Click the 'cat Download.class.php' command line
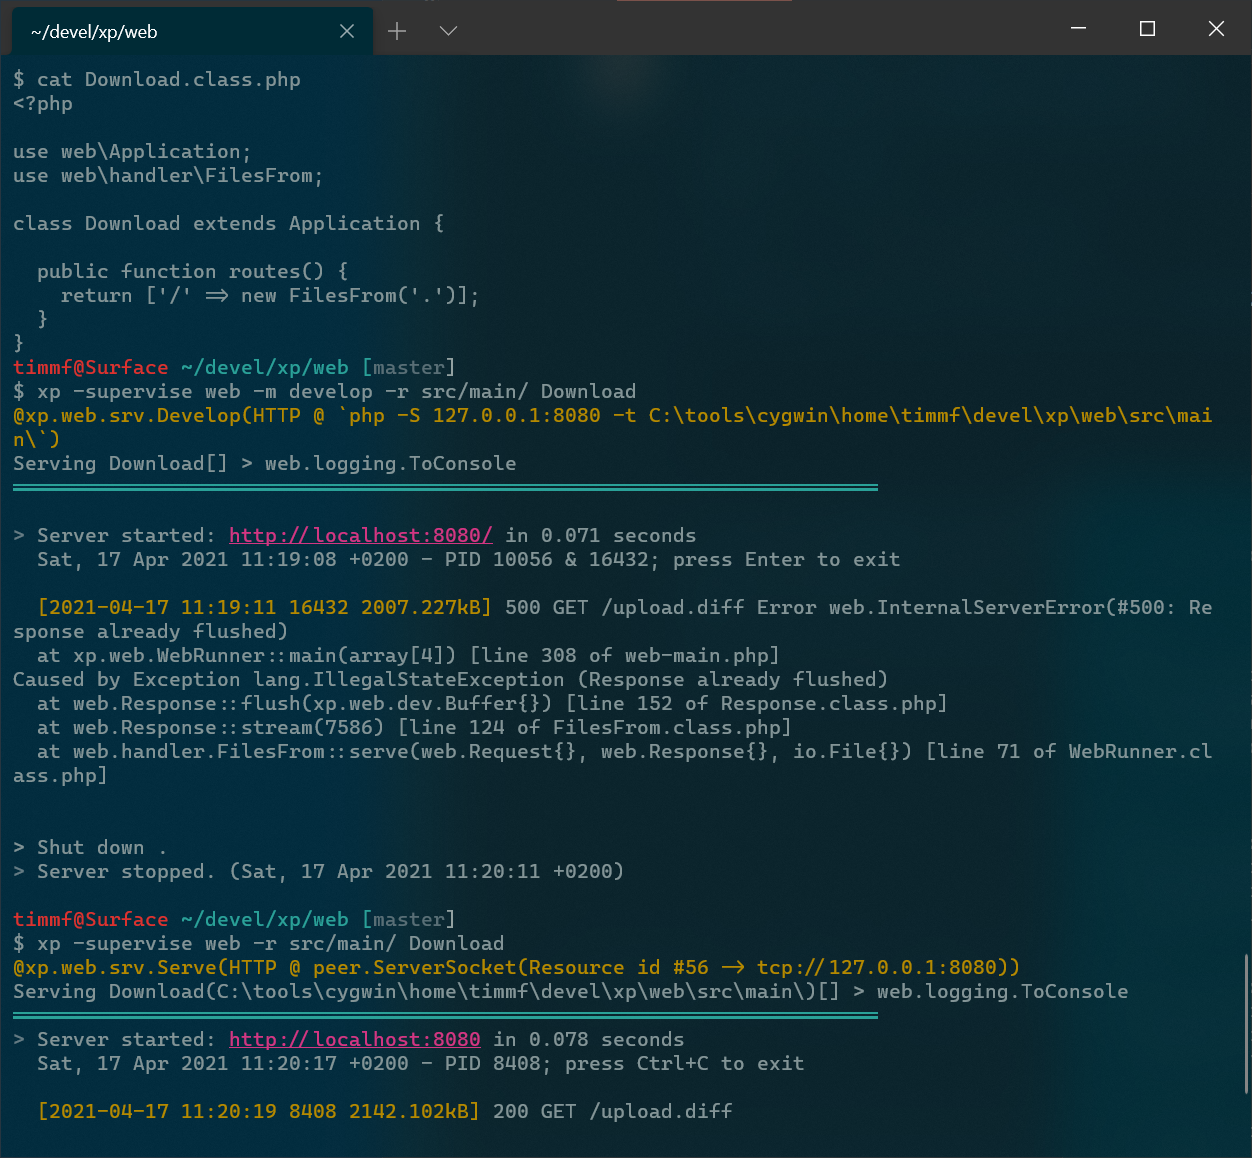 coord(157,79)
